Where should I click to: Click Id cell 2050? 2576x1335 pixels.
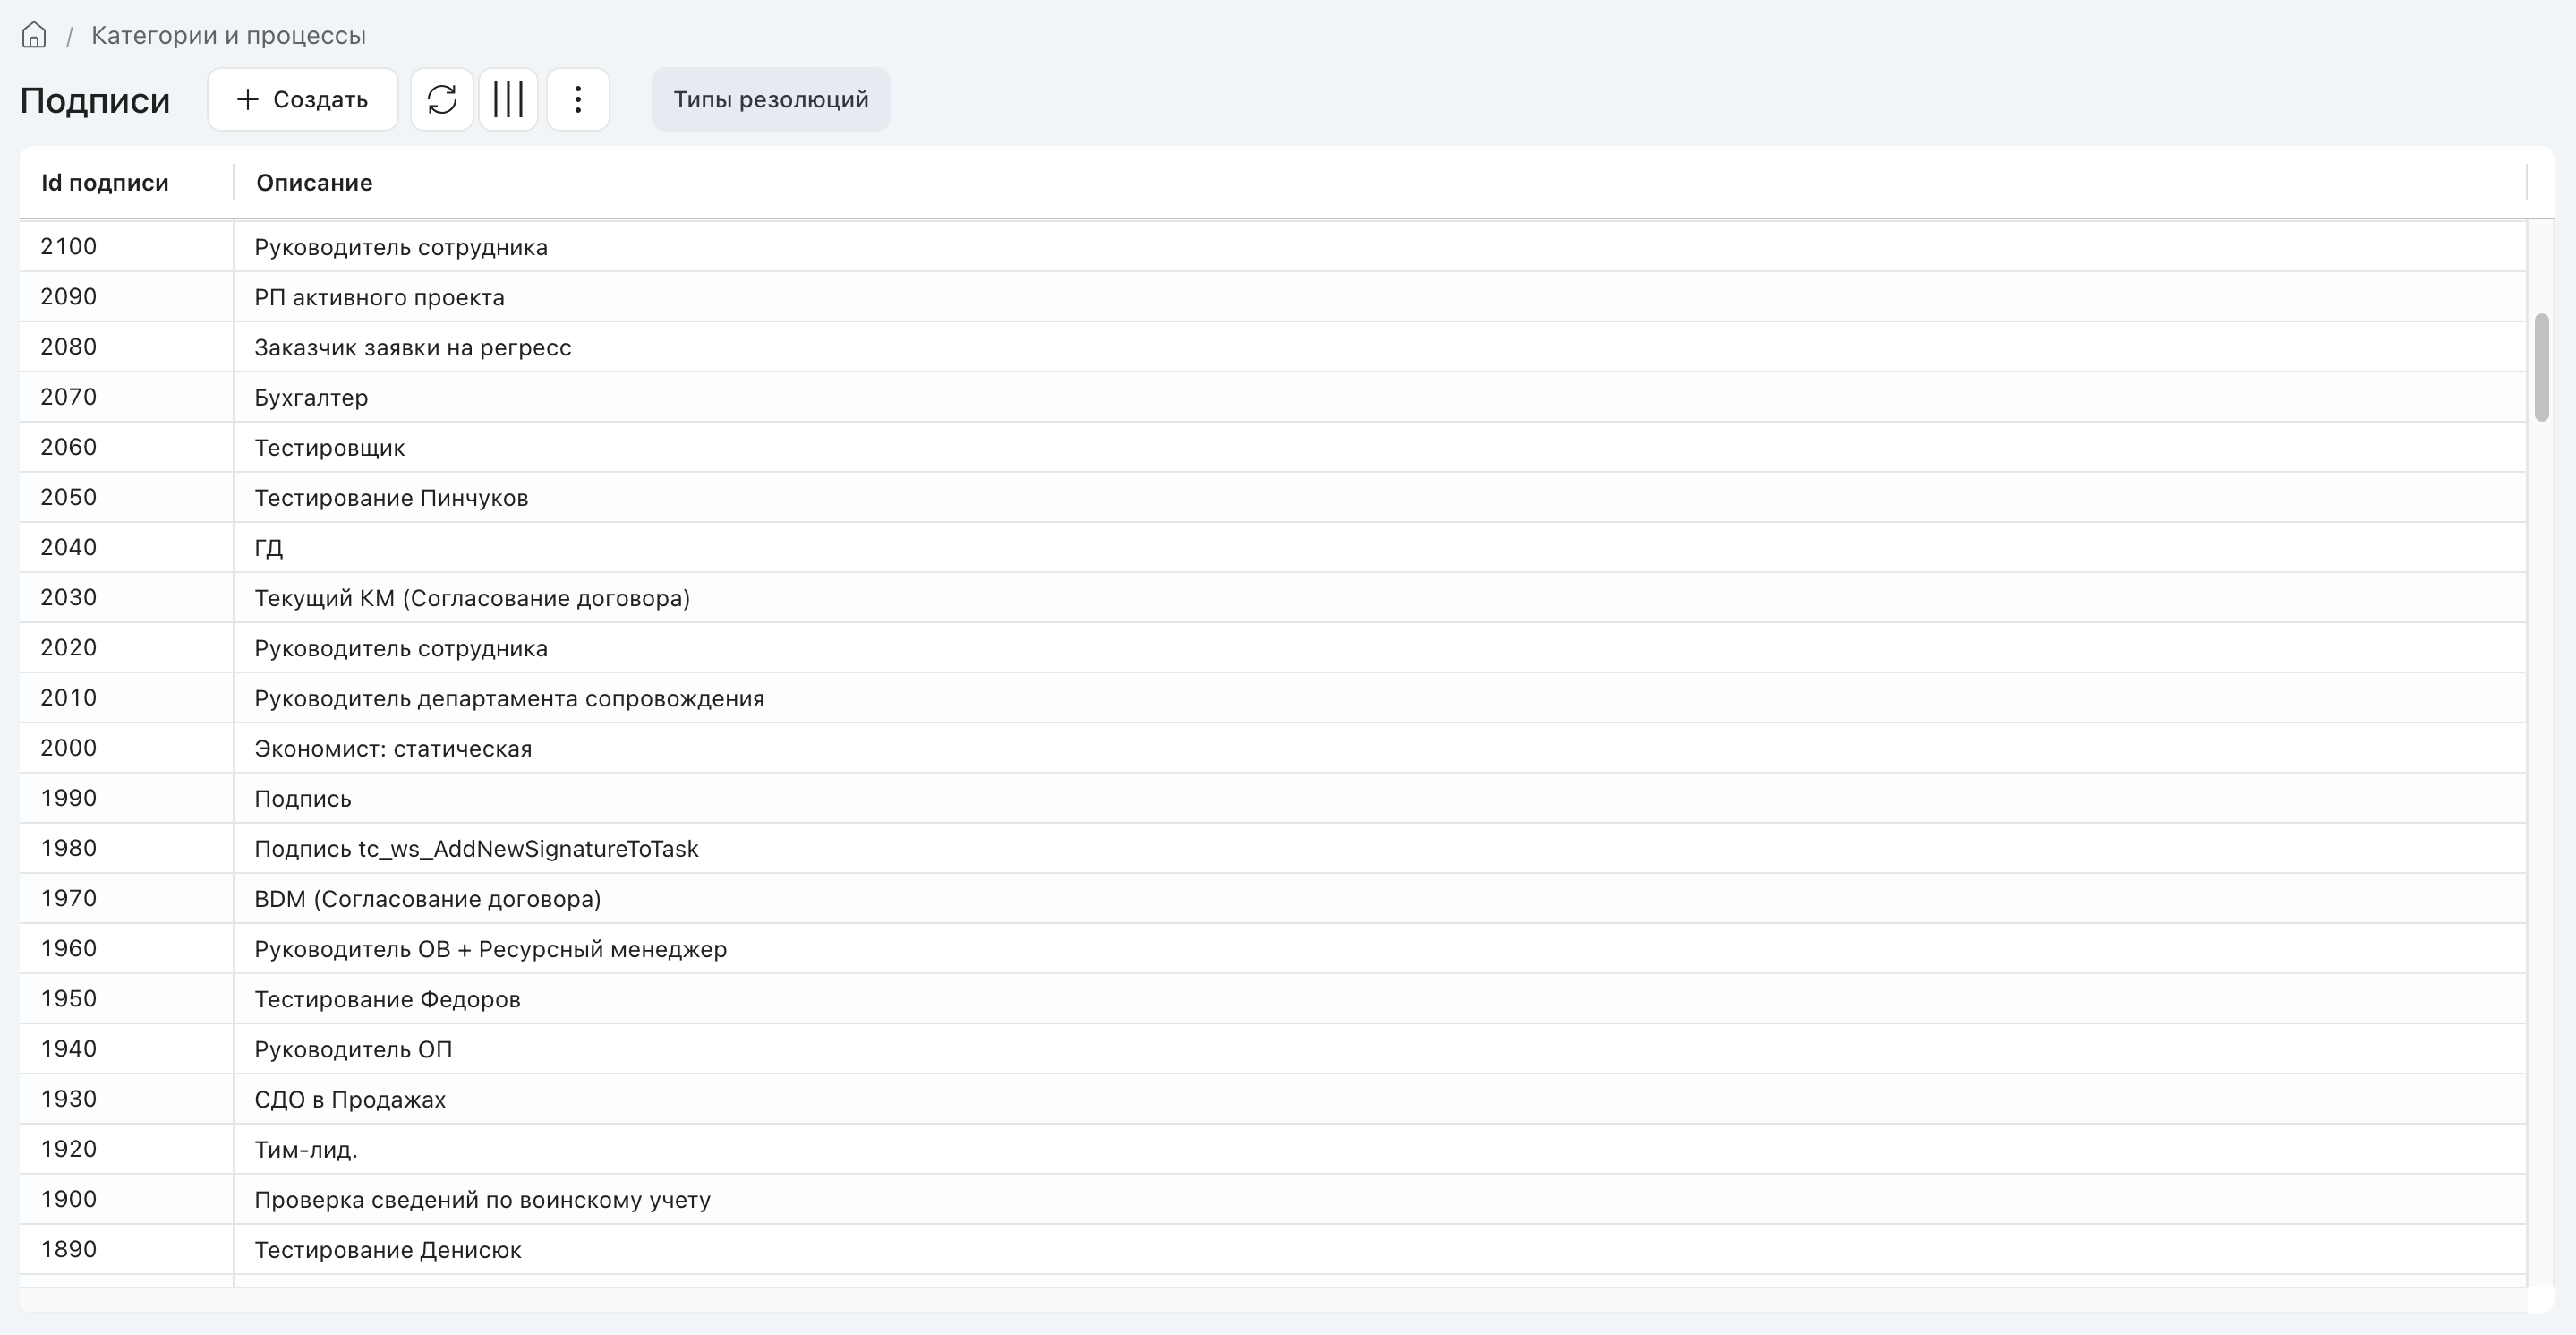126,497
